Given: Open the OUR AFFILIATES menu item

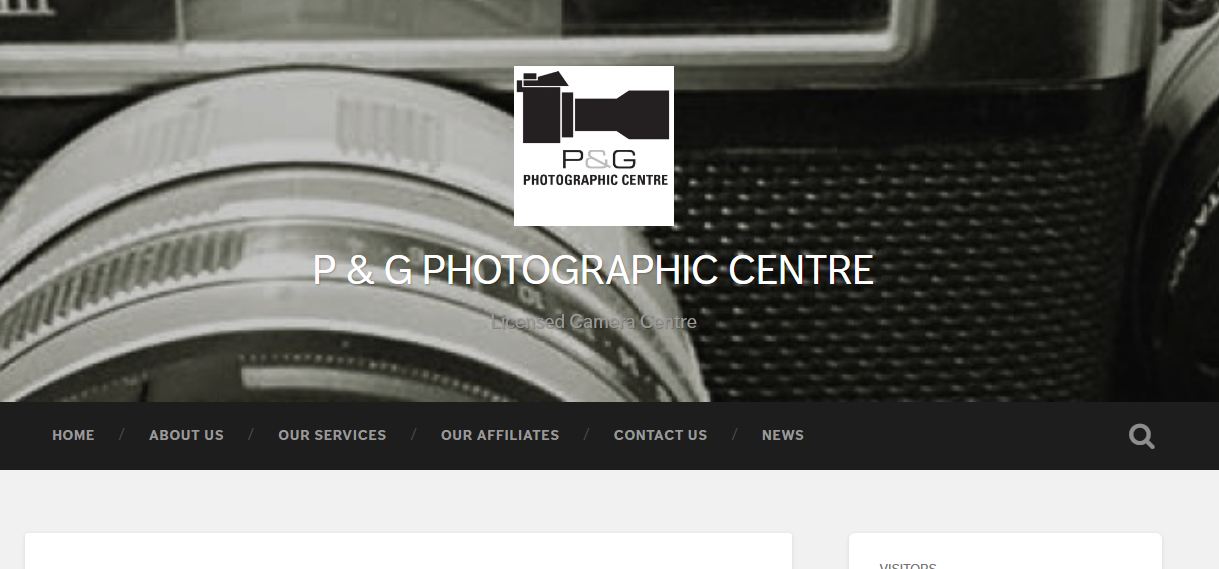Looking at the screenshot, I should (500, 435).
